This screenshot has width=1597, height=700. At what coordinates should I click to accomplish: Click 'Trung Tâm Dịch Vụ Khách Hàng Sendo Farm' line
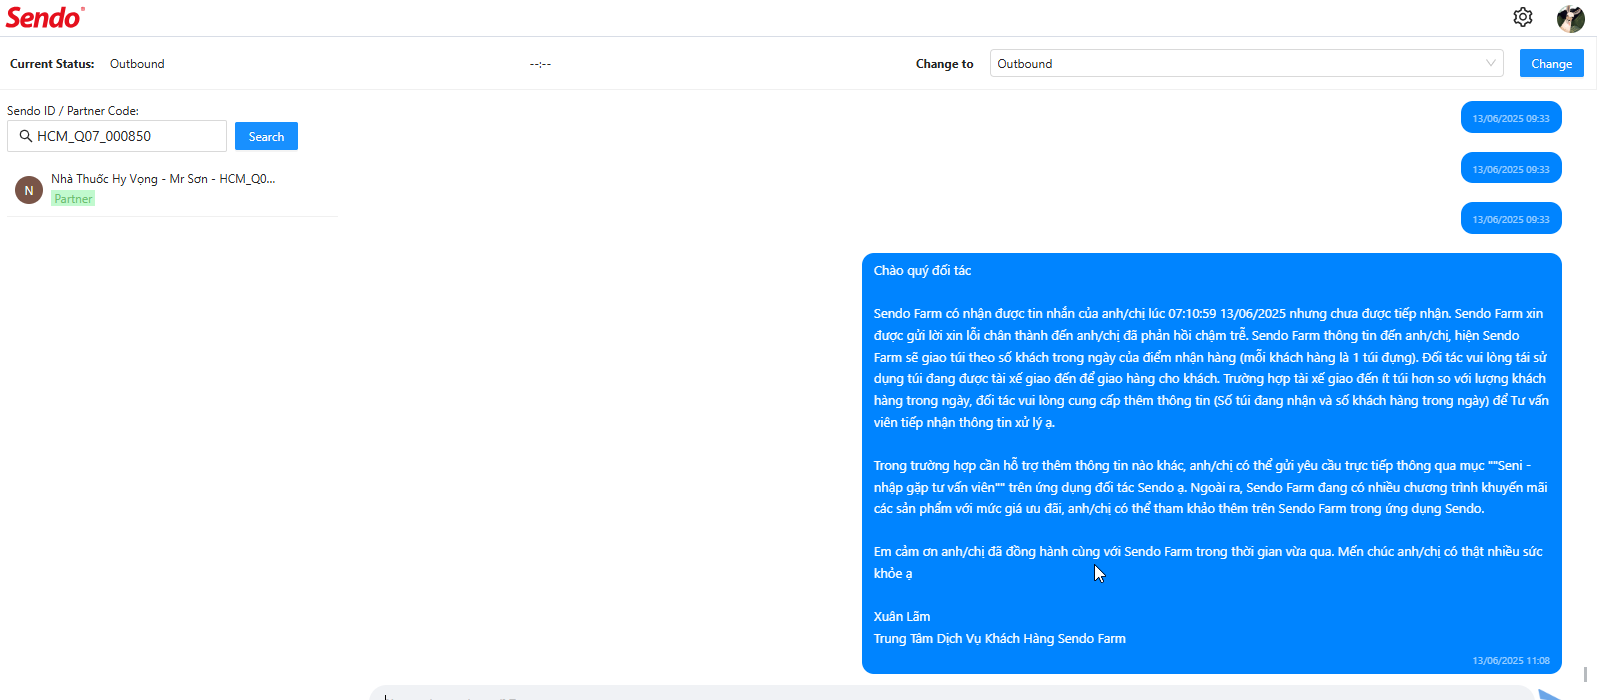coord(999,639)
